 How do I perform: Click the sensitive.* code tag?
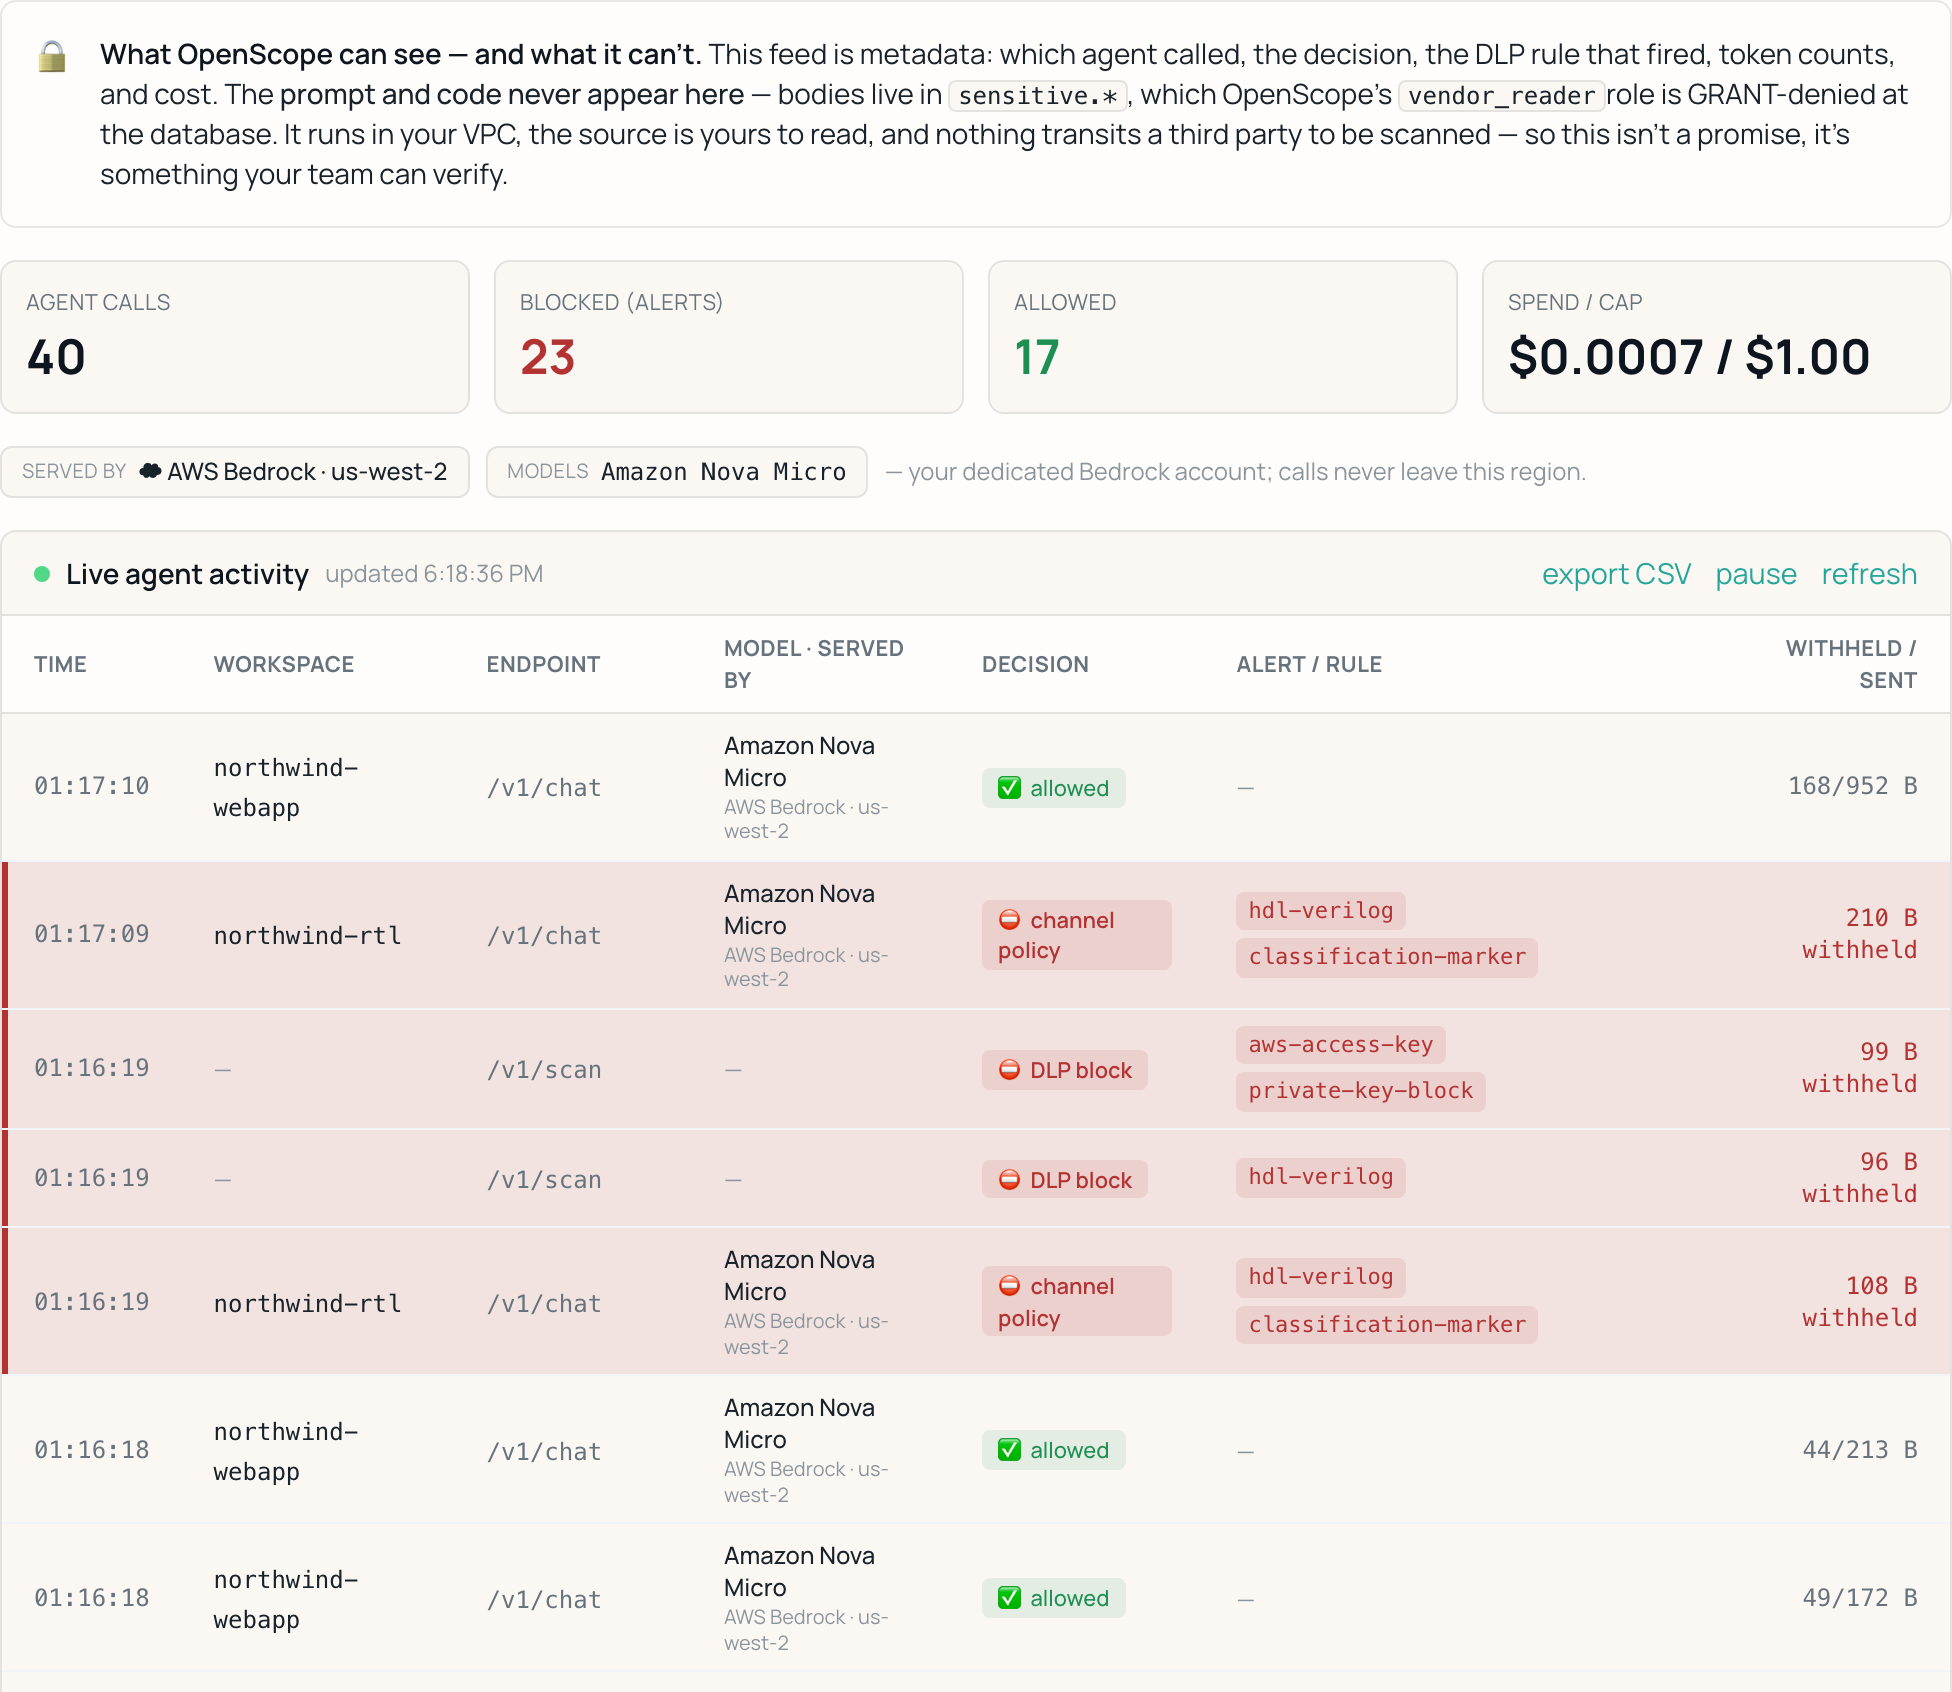[1038, 95]
